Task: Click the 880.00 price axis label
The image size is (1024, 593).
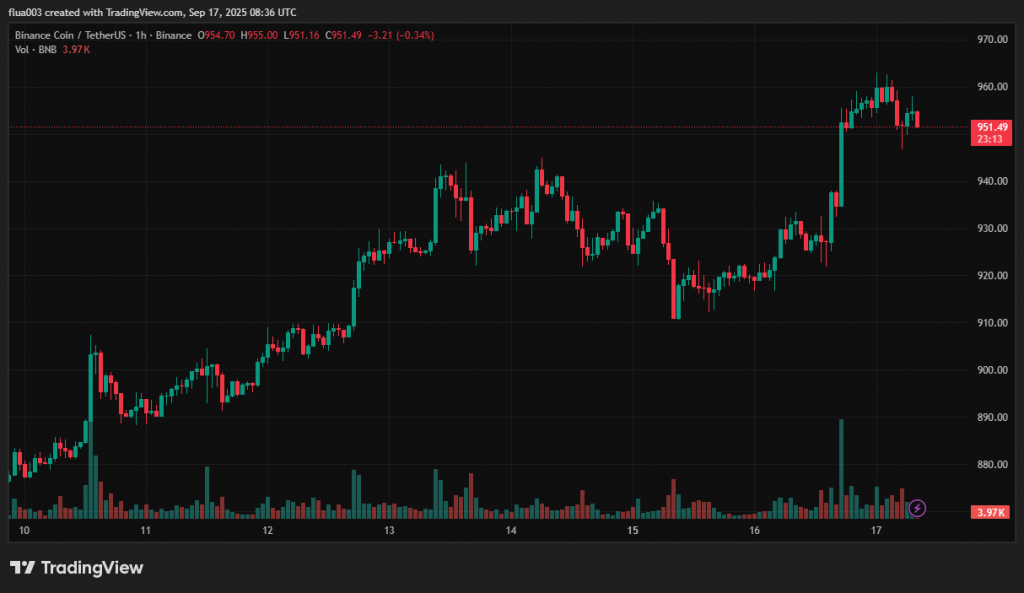Action: click(x=991, y=465)
